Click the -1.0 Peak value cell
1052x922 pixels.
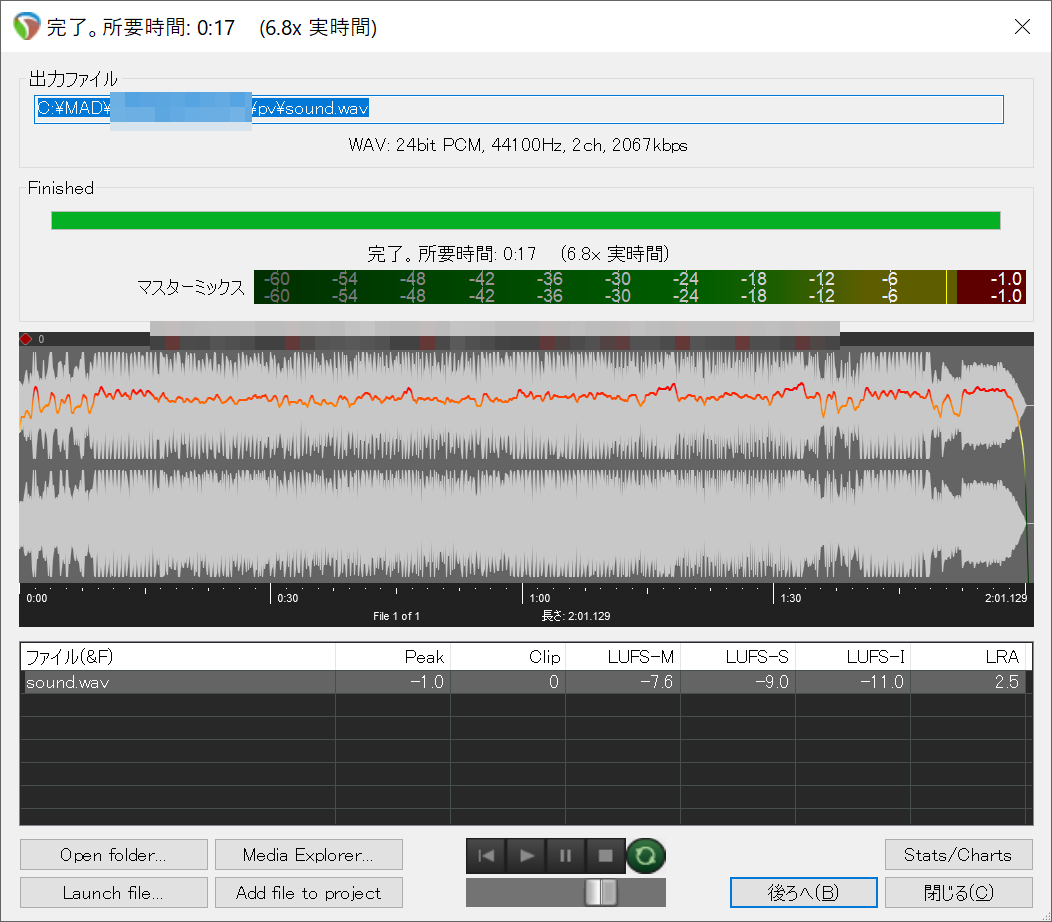[393, 682]
